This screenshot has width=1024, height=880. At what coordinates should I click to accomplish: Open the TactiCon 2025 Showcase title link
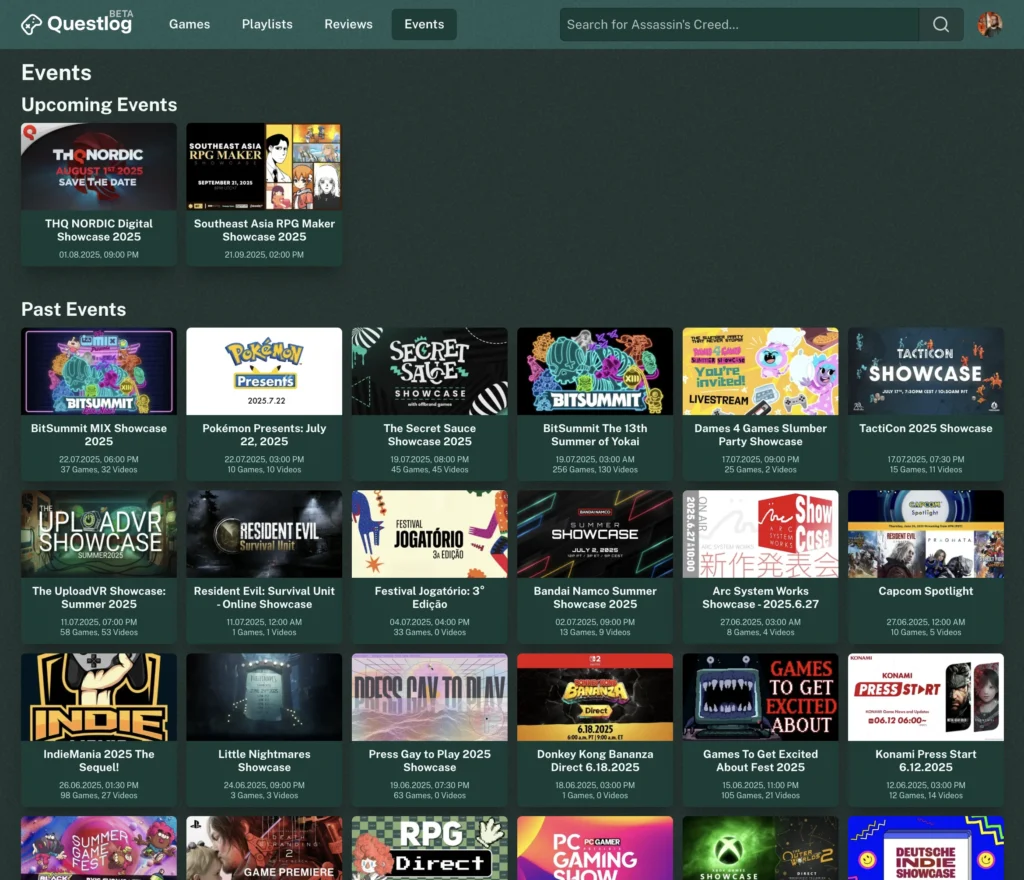pos(925,428)
